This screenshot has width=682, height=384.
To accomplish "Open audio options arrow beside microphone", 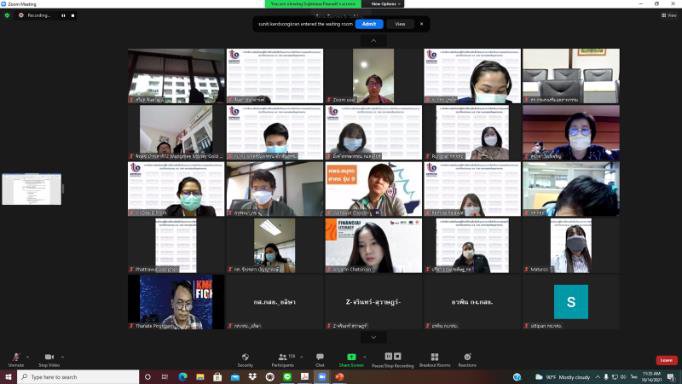I will click(x=28, y=357).
